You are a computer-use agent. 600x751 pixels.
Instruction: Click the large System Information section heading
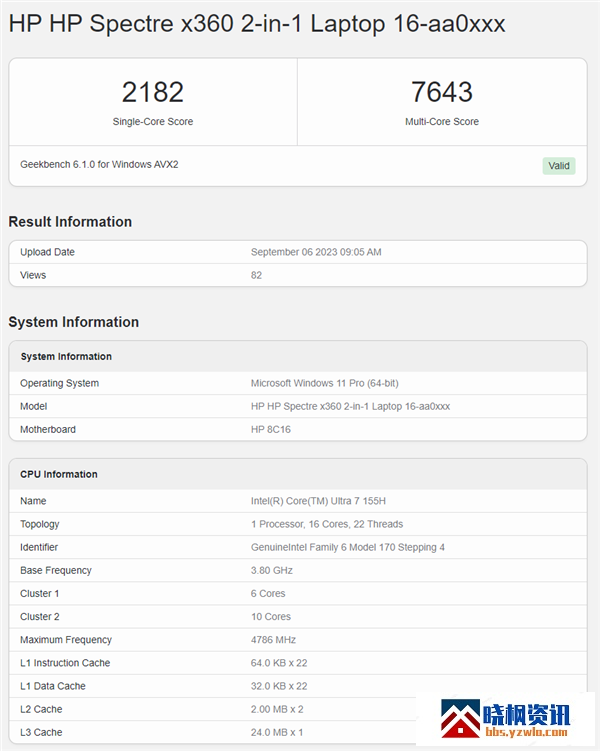coord(74,322)
